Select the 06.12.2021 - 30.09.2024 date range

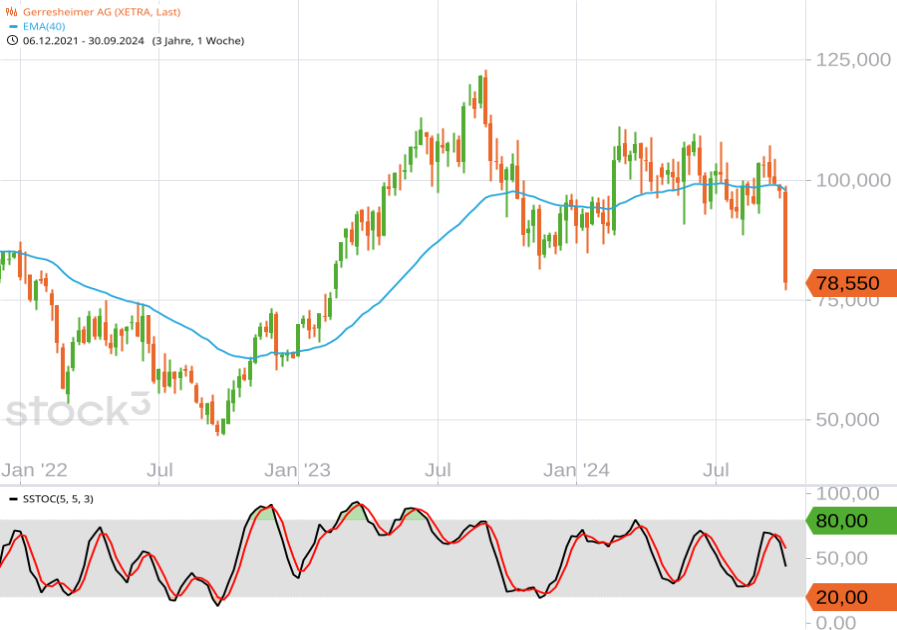[x=84, y=41]
